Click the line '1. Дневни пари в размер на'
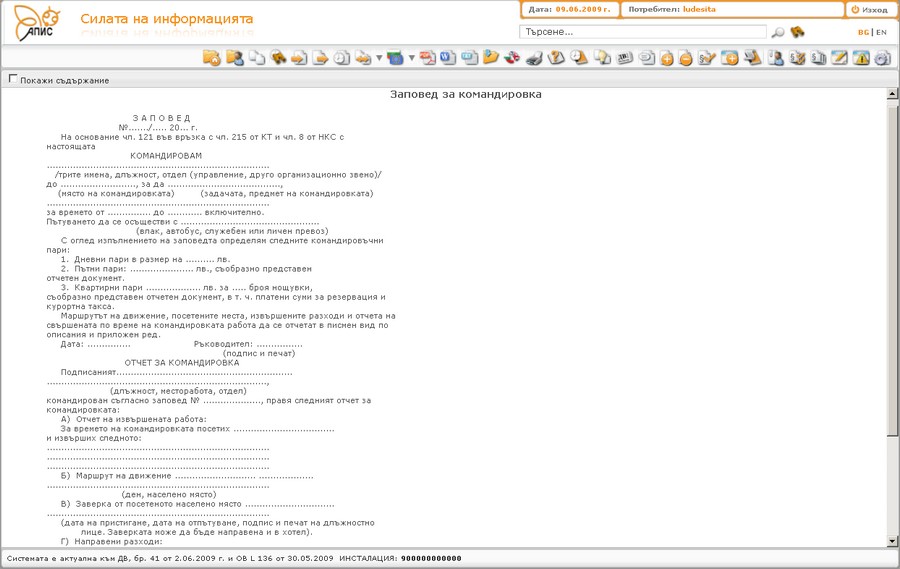The width and height of the screenshot is (900, 569). 122,260
